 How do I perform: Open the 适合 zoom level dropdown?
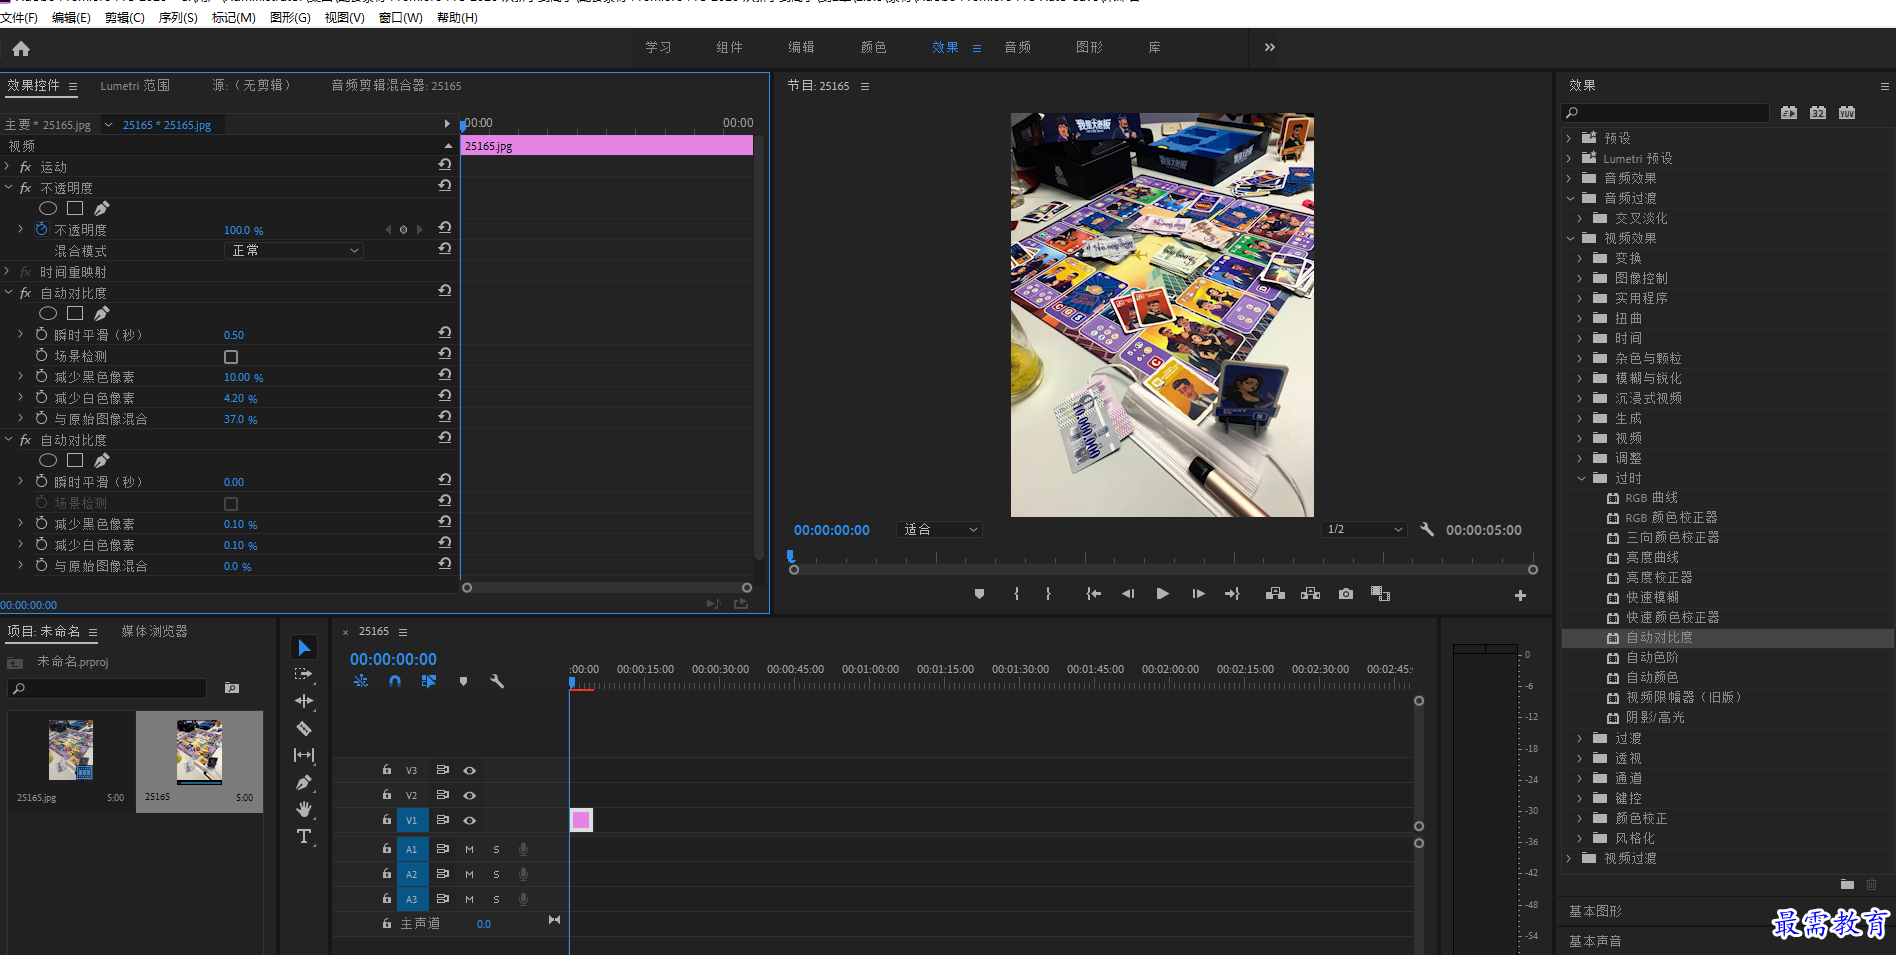[940, 530]
